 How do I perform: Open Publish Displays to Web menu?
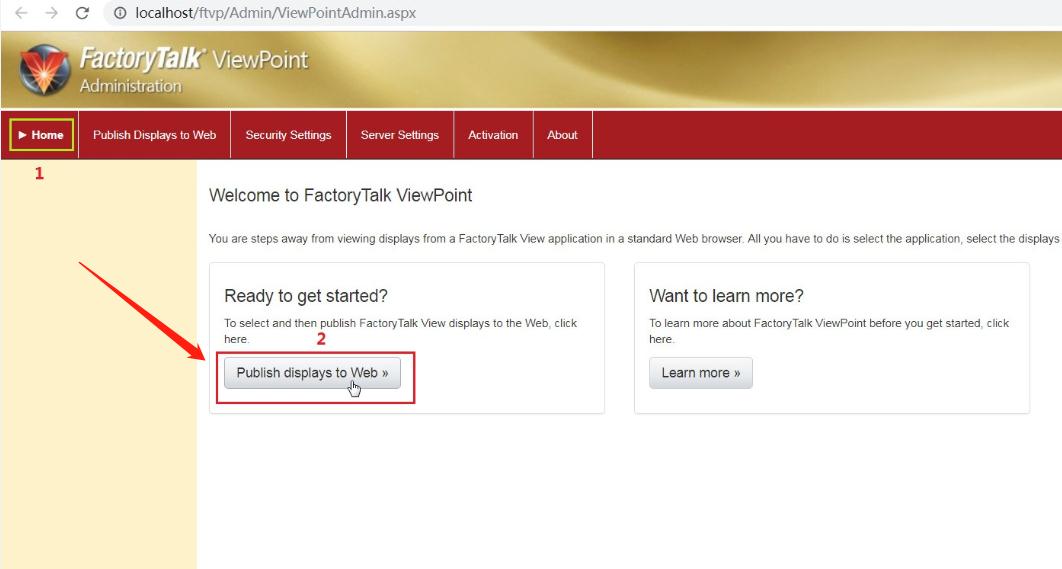154,135
